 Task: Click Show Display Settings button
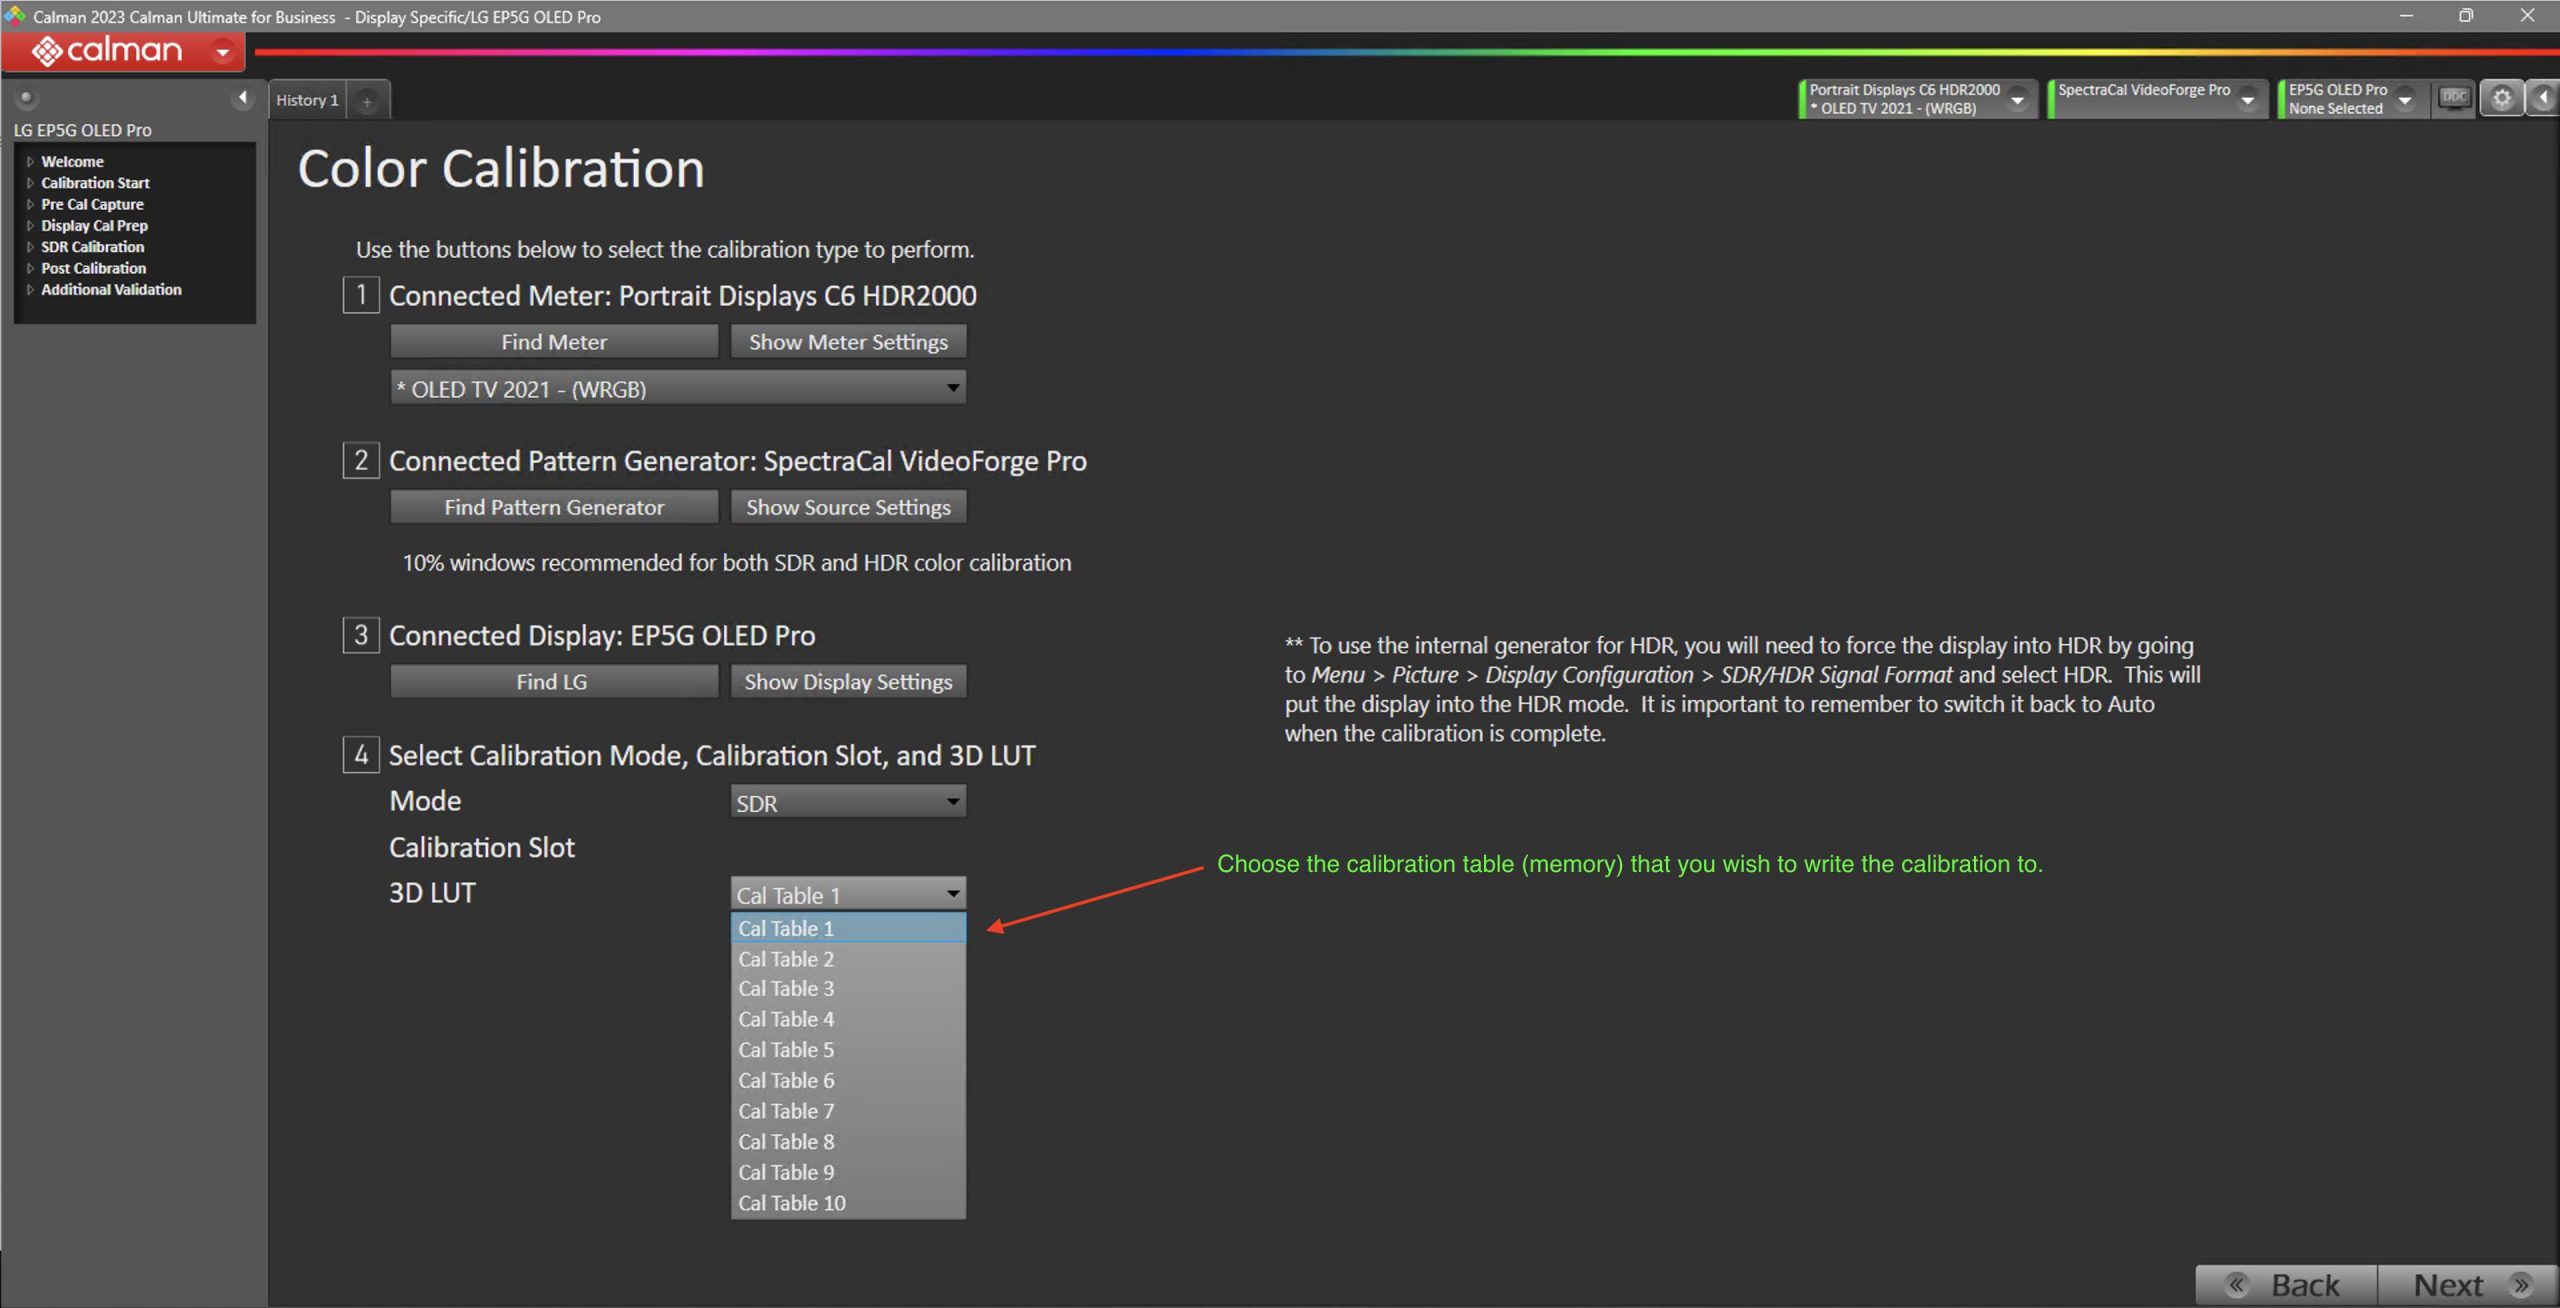click(848, 682)
